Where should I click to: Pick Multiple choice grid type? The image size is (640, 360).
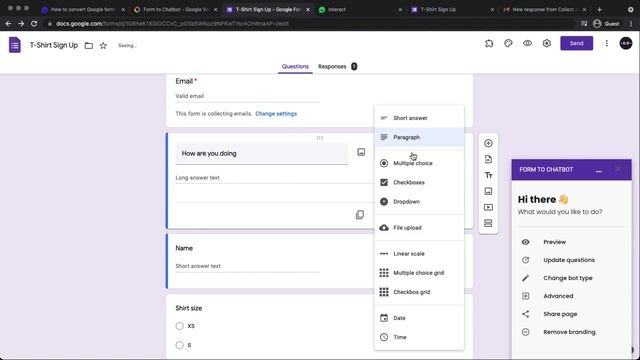point(419,273)
